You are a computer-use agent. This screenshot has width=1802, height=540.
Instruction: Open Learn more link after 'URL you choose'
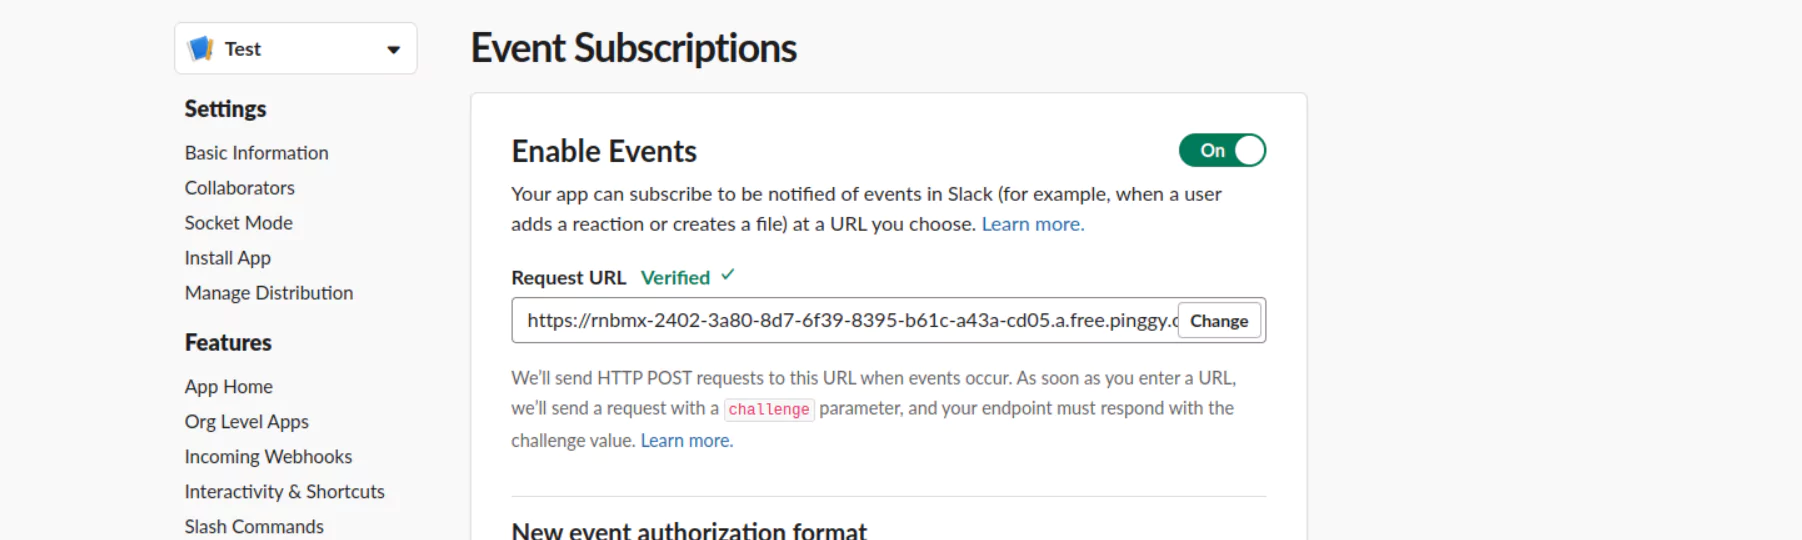tap(1033, 224)
